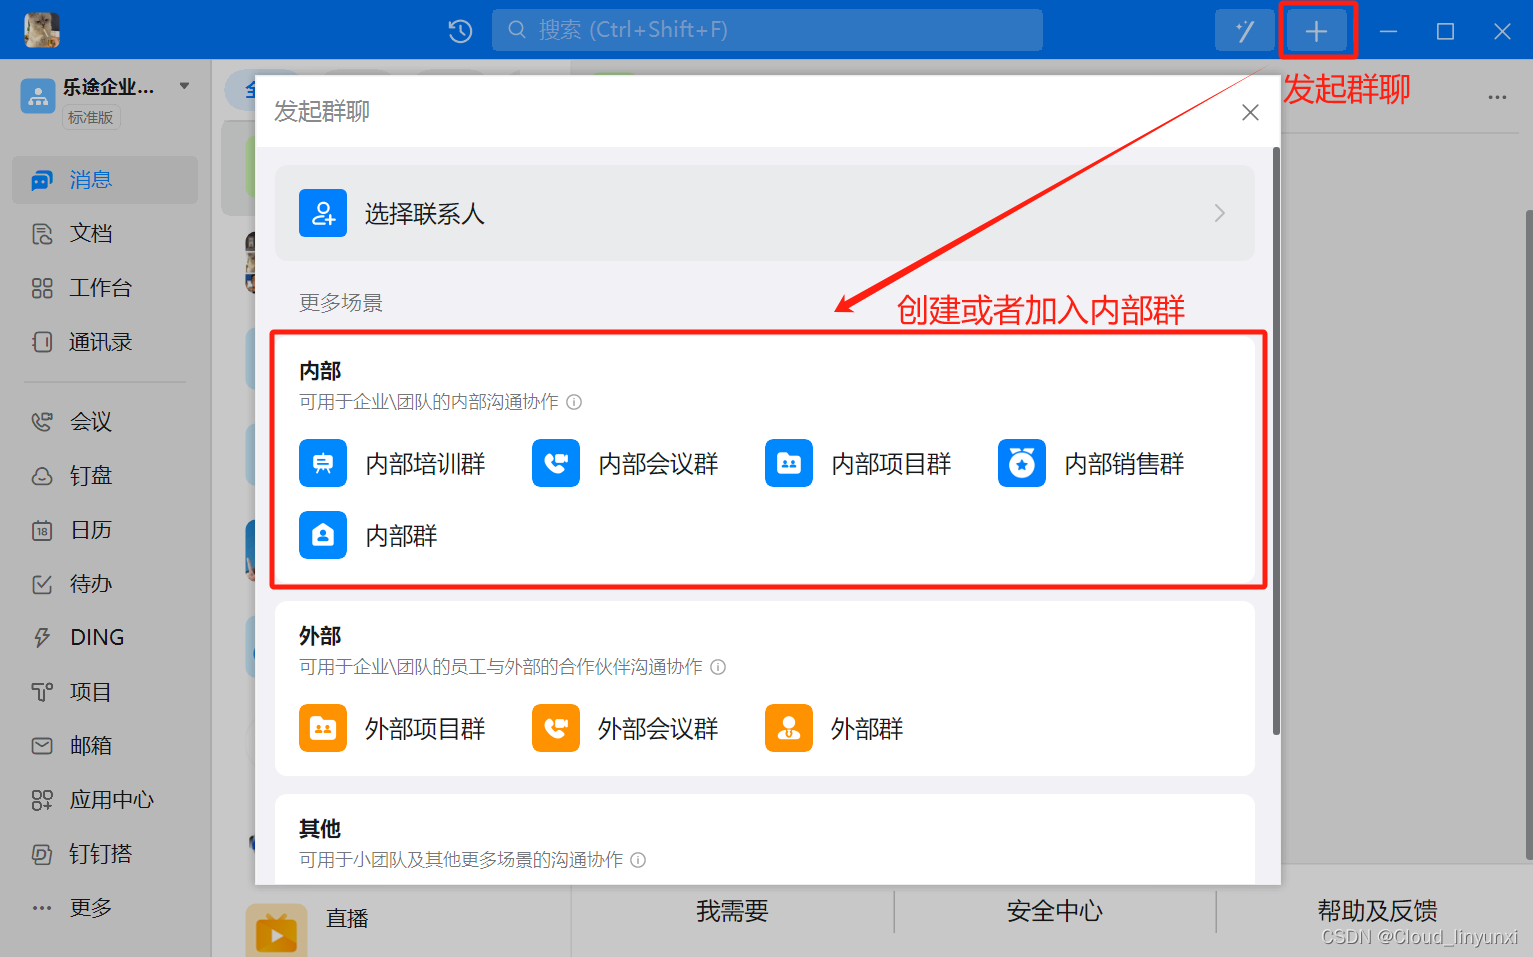Image resolution: width=1533 pixels, height=957 pixels.
Task: Click the 安全中心 button
Action: [1055, 912]
